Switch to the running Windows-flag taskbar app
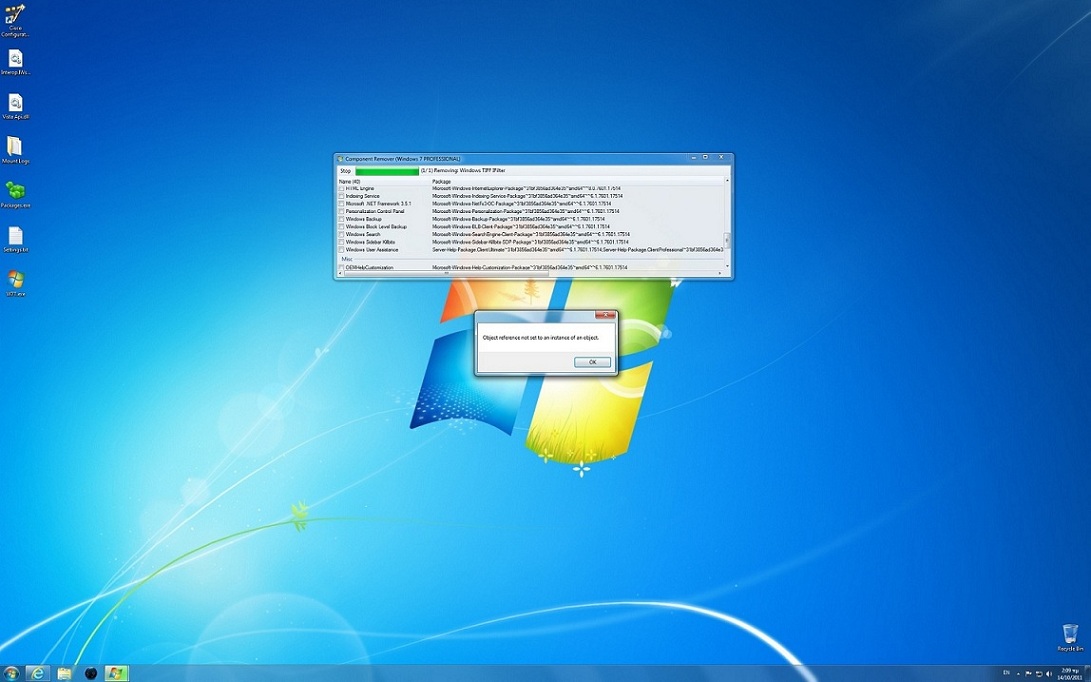 [x=116, y=673]
